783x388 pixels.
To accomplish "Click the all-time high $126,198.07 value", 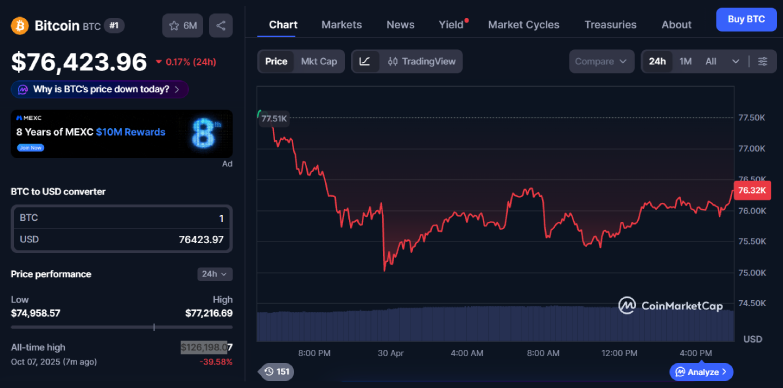I will [206, 347].
